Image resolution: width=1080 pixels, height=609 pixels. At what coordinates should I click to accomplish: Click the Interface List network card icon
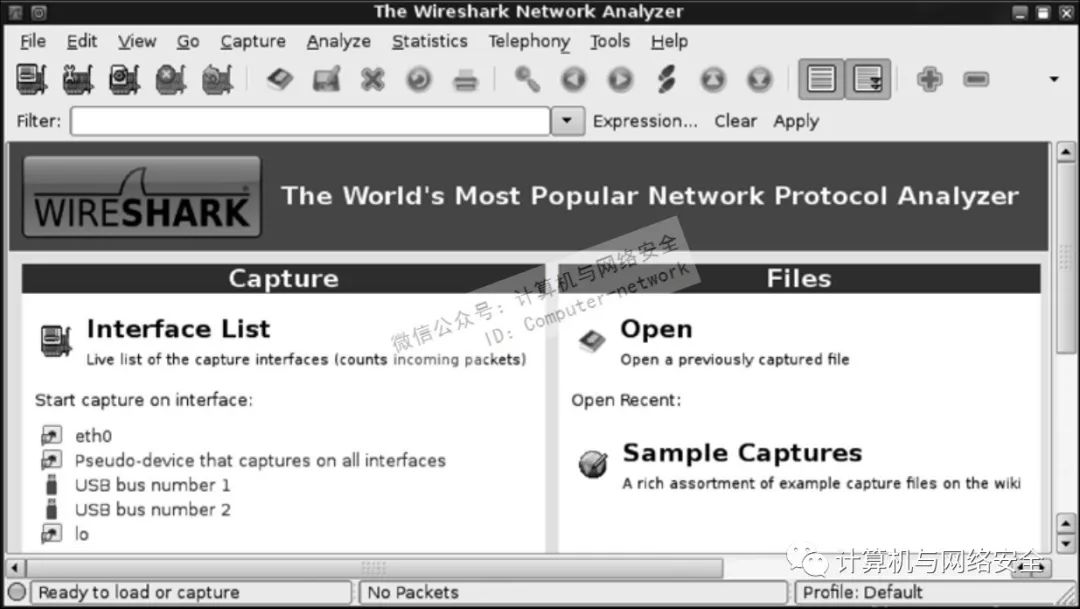[56, 341]
